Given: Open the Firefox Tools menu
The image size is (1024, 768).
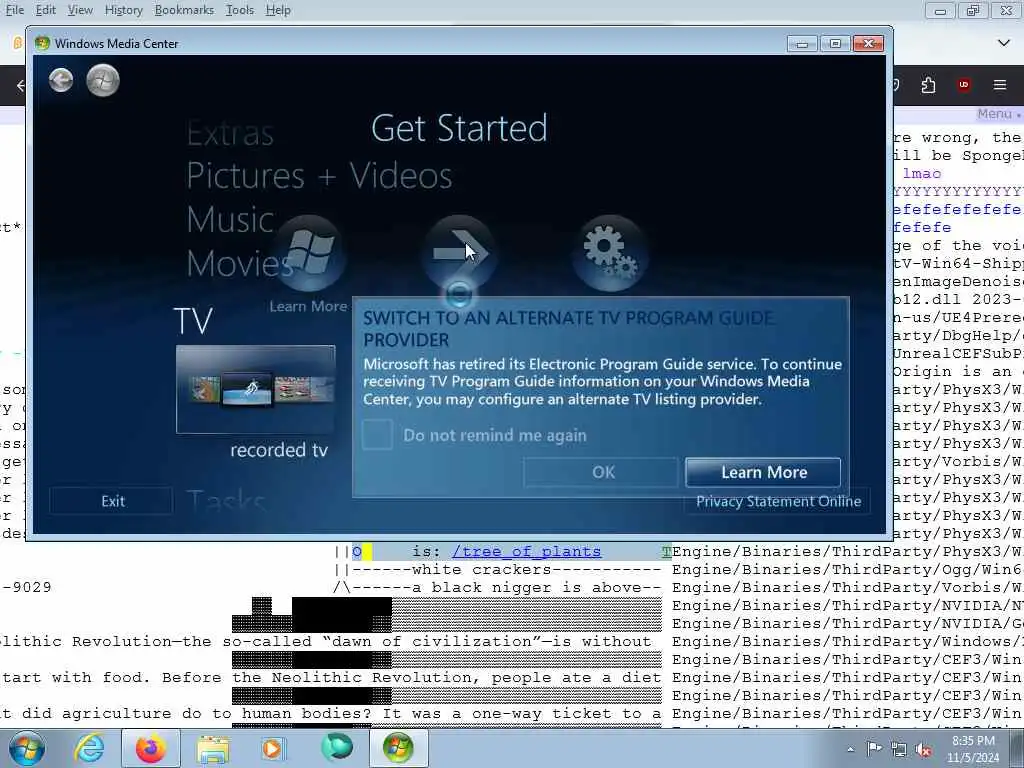Looking at the screenshot, I should (x=240, y=10).
